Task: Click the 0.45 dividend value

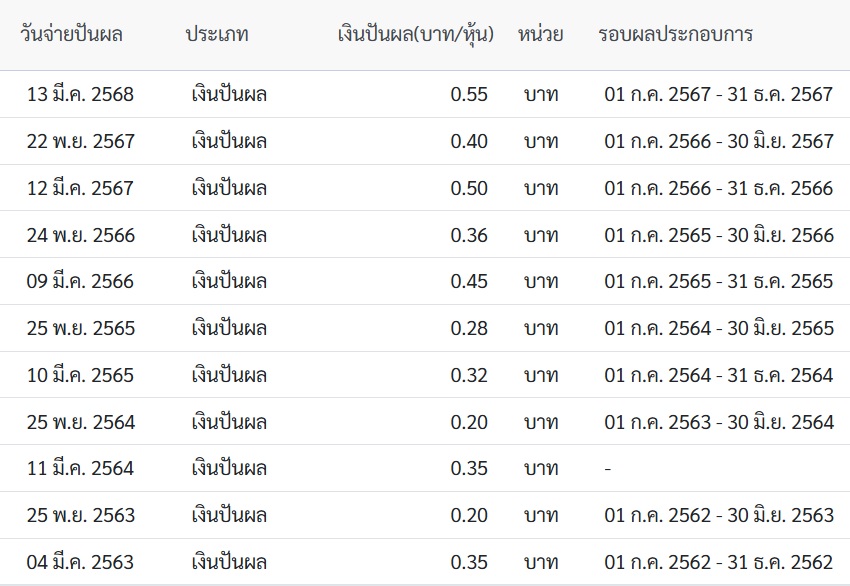Action: (469, 281)
